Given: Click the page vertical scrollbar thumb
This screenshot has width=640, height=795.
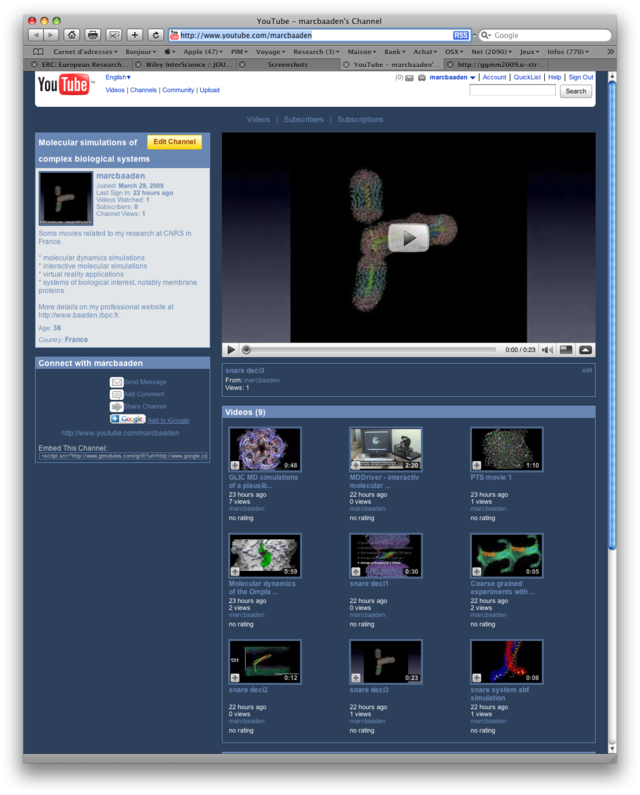Looking at the screenshot, I should point(612,314).
